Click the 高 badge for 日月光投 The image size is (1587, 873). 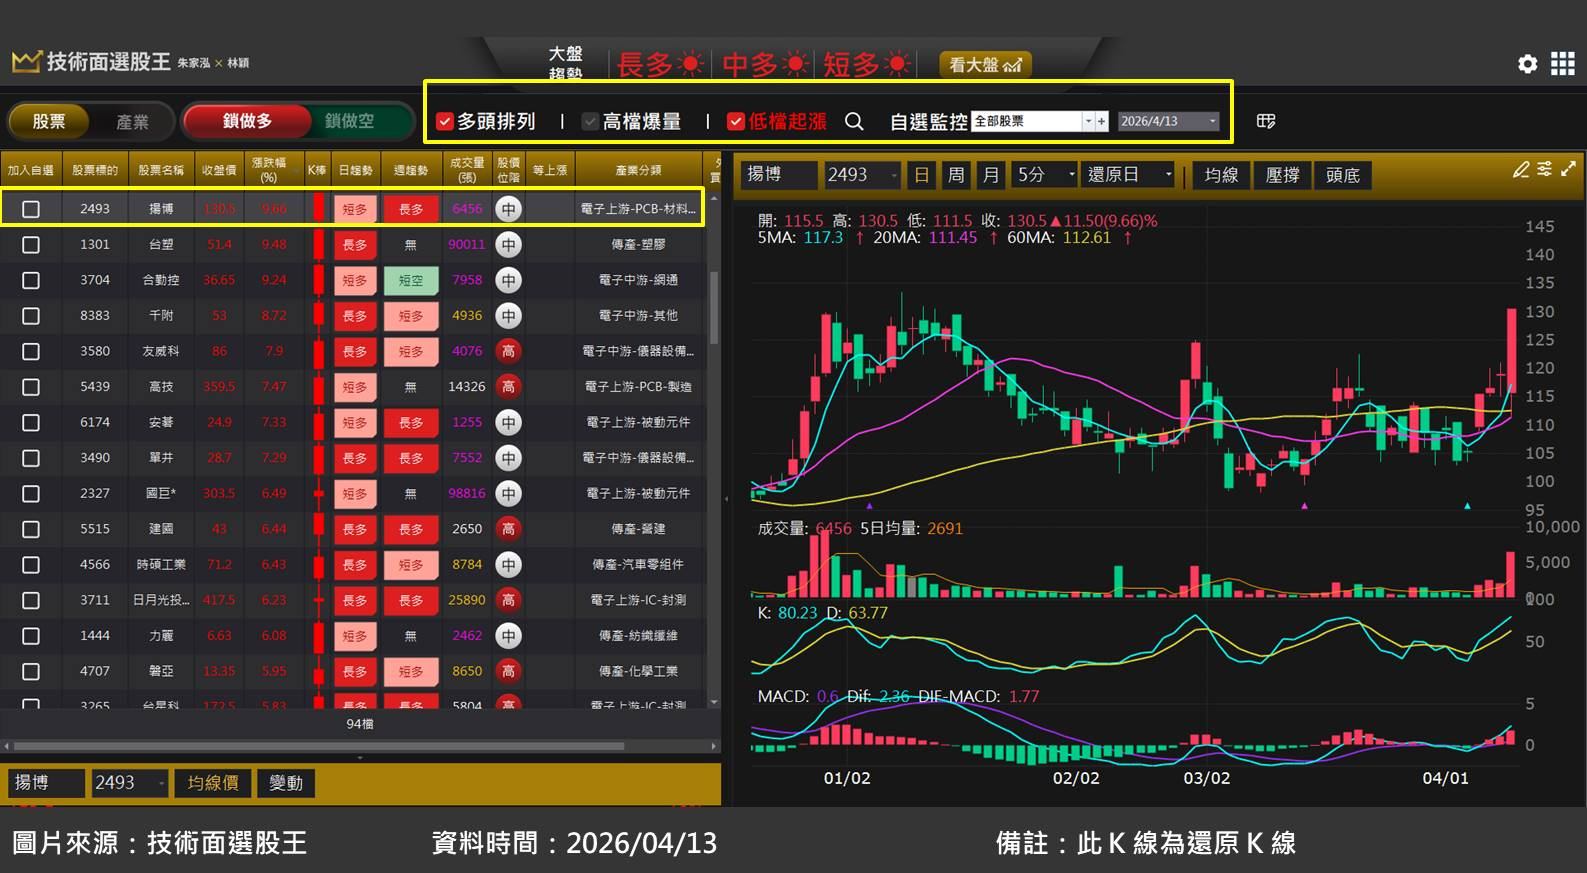508,600
